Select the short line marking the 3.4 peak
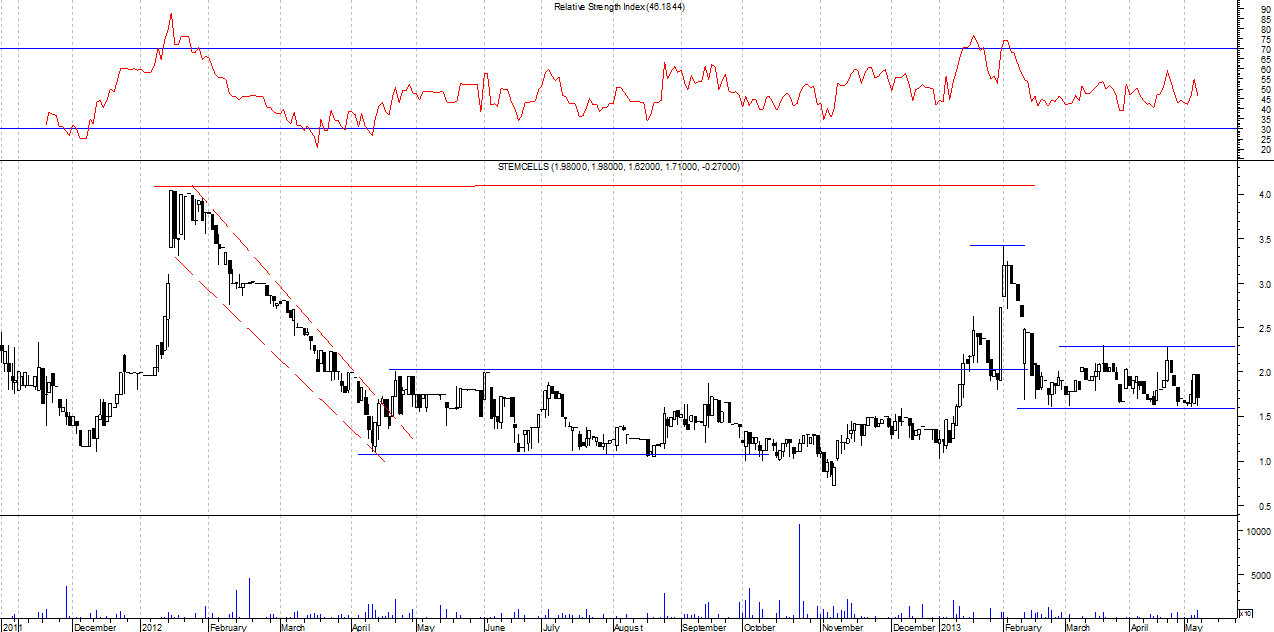Screen dimensions: 1274x632 click(x=996, y=245)
